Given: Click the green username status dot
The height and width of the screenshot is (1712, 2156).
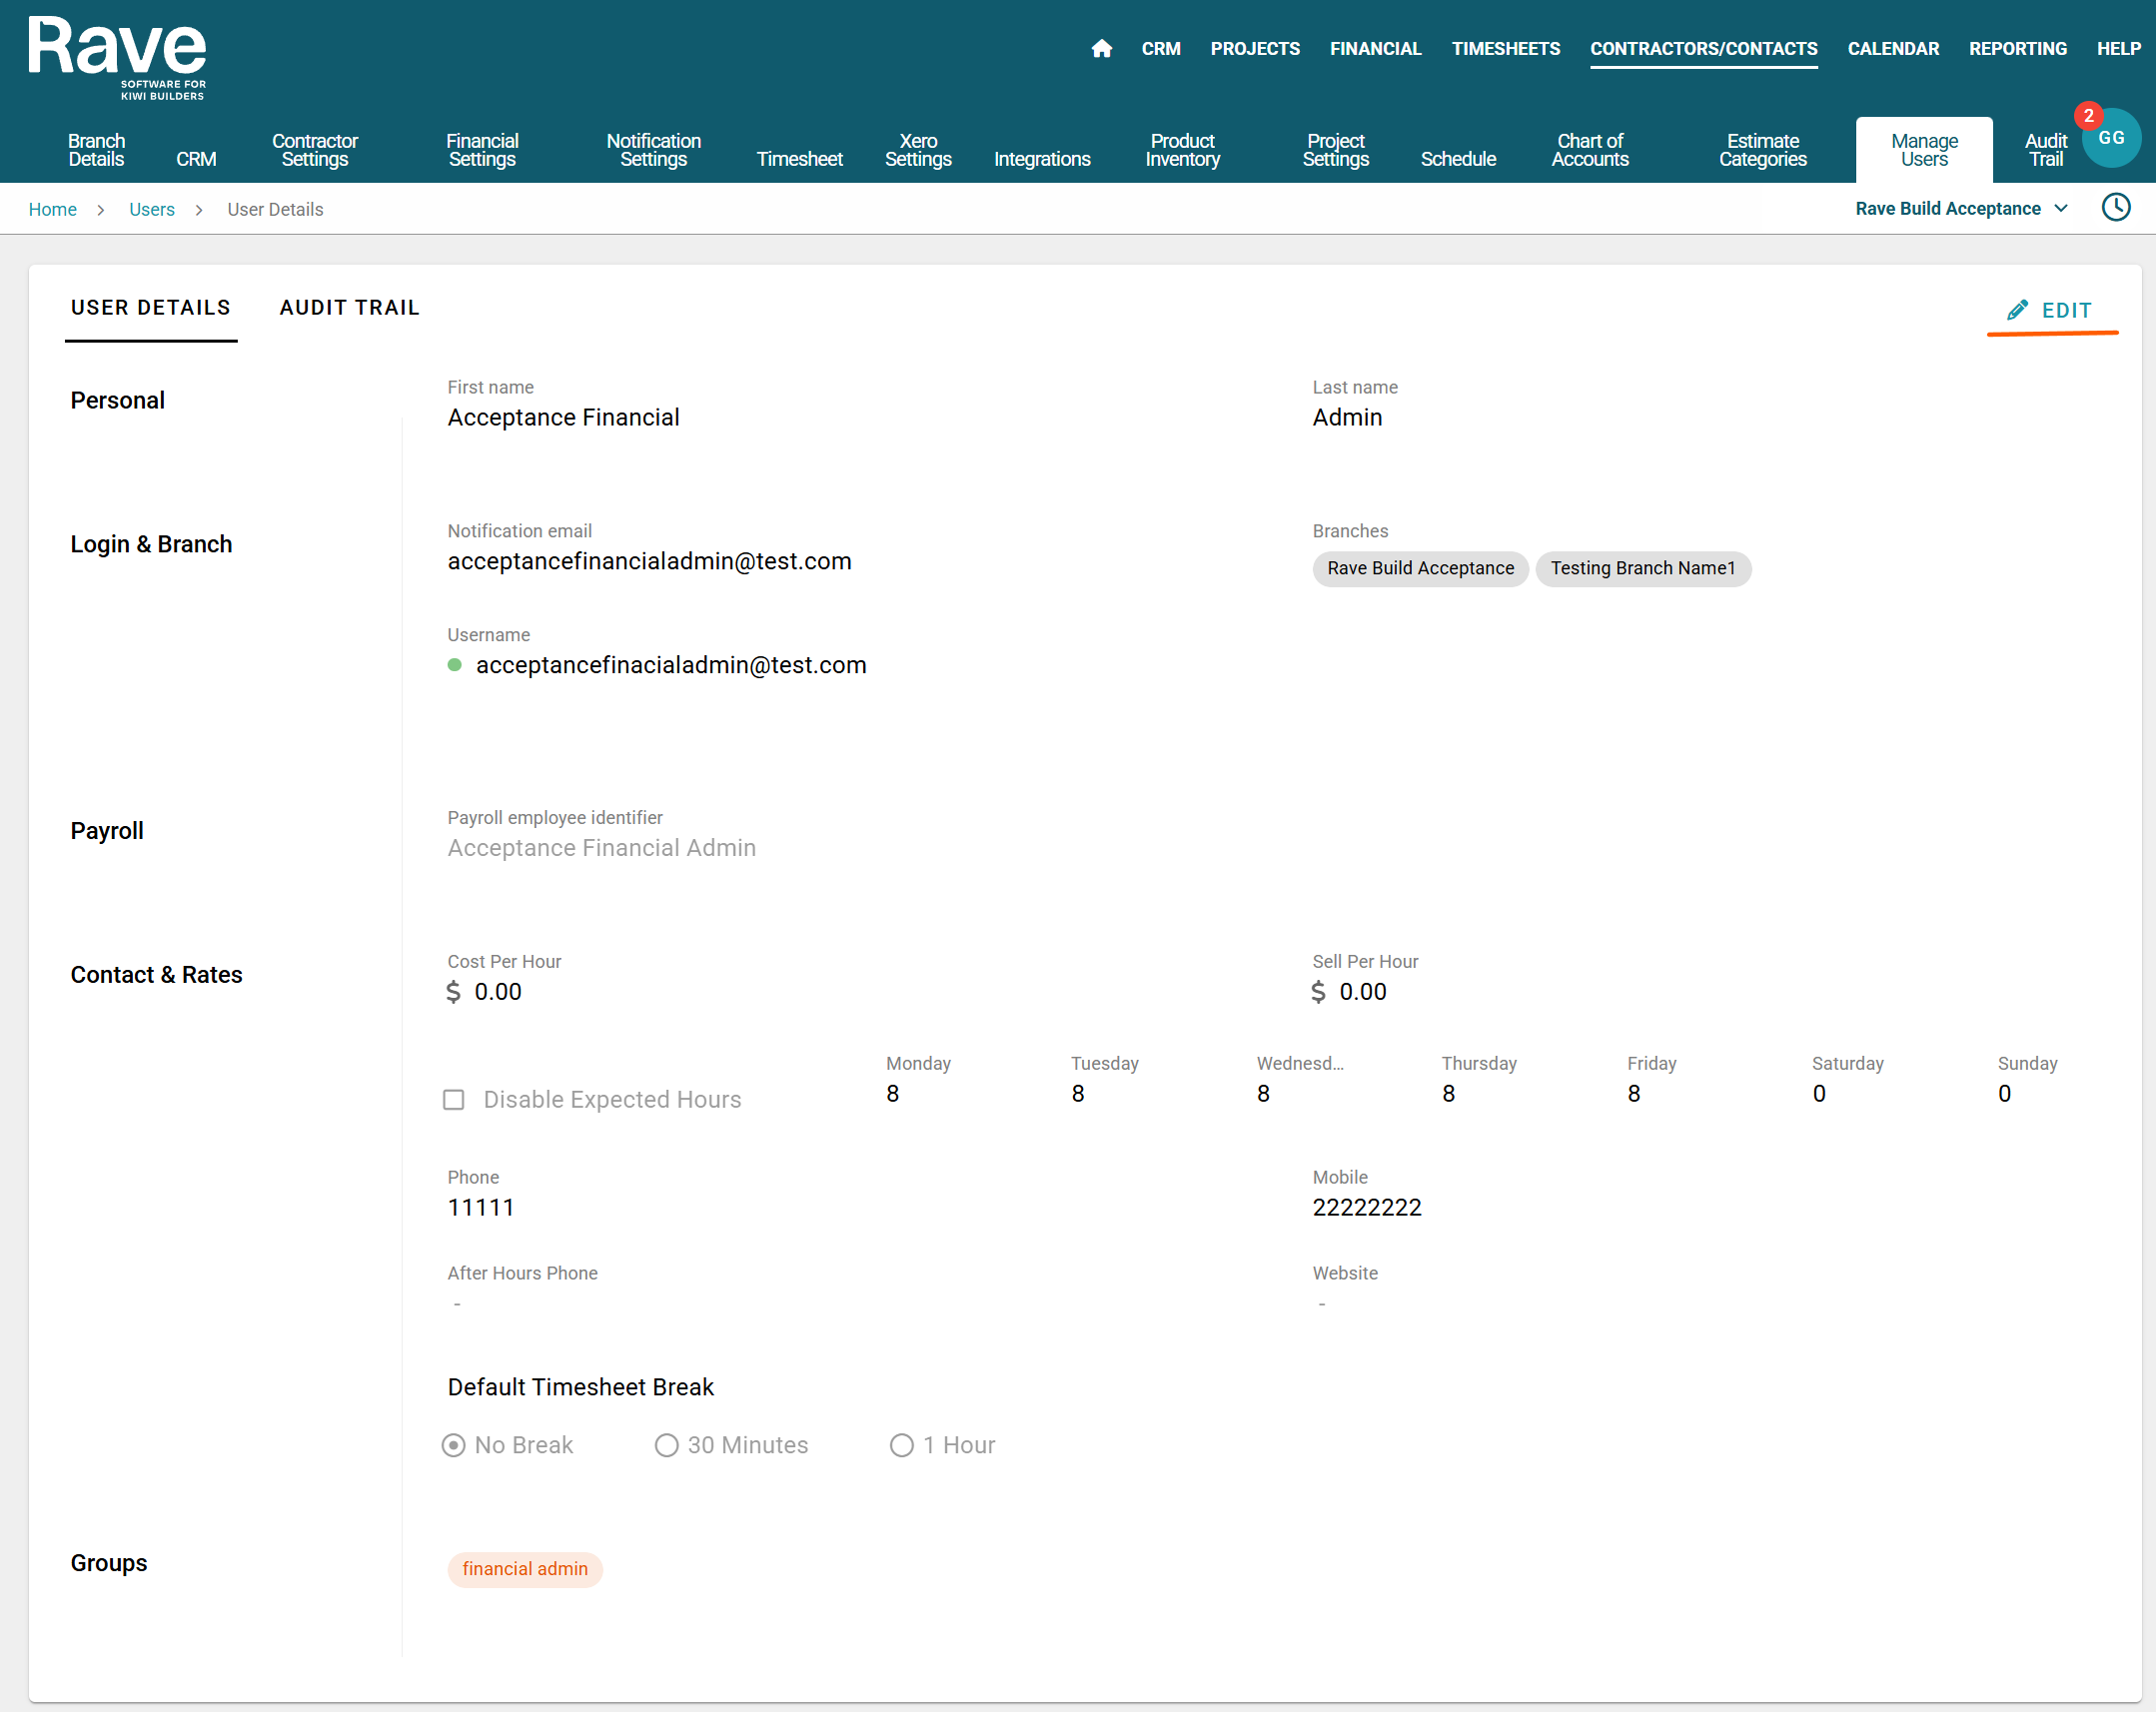Looking at the screenshot, I should 455,665.
